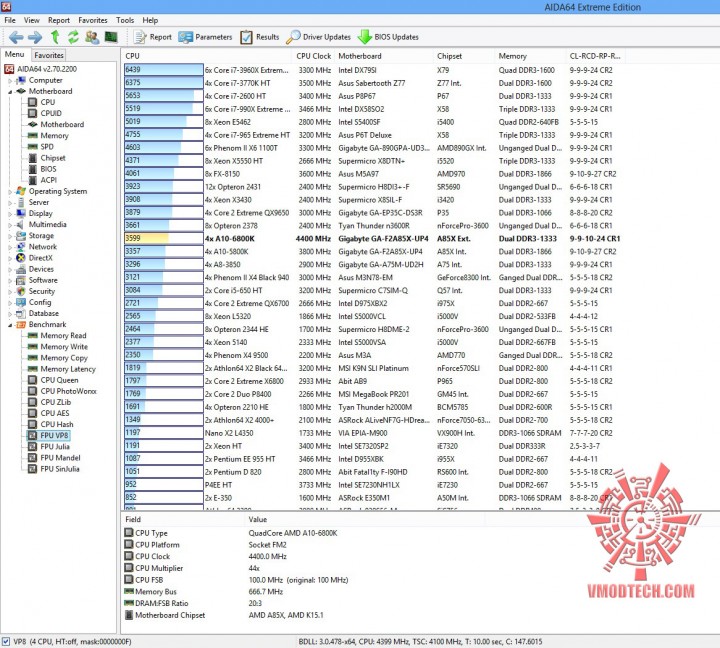This screenshot has height=648, width=720.
Task: Sort results by CPU Clock column
Action: (314, 56)
